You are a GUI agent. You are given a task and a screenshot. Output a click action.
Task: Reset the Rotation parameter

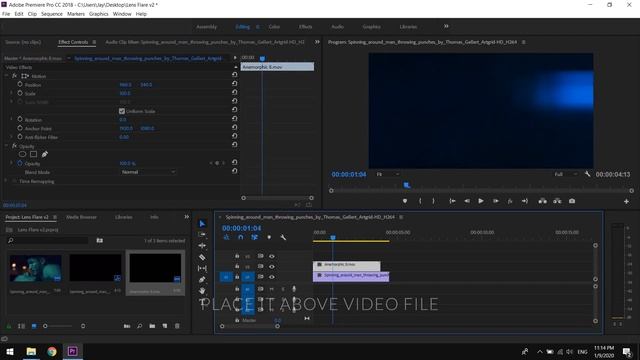(234, 119)
